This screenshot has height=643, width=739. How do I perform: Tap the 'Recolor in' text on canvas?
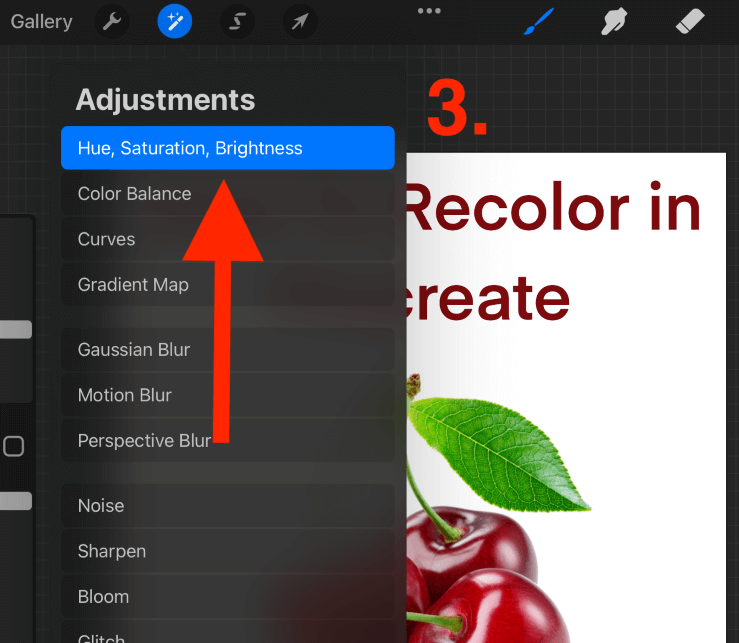pos(553,207)
